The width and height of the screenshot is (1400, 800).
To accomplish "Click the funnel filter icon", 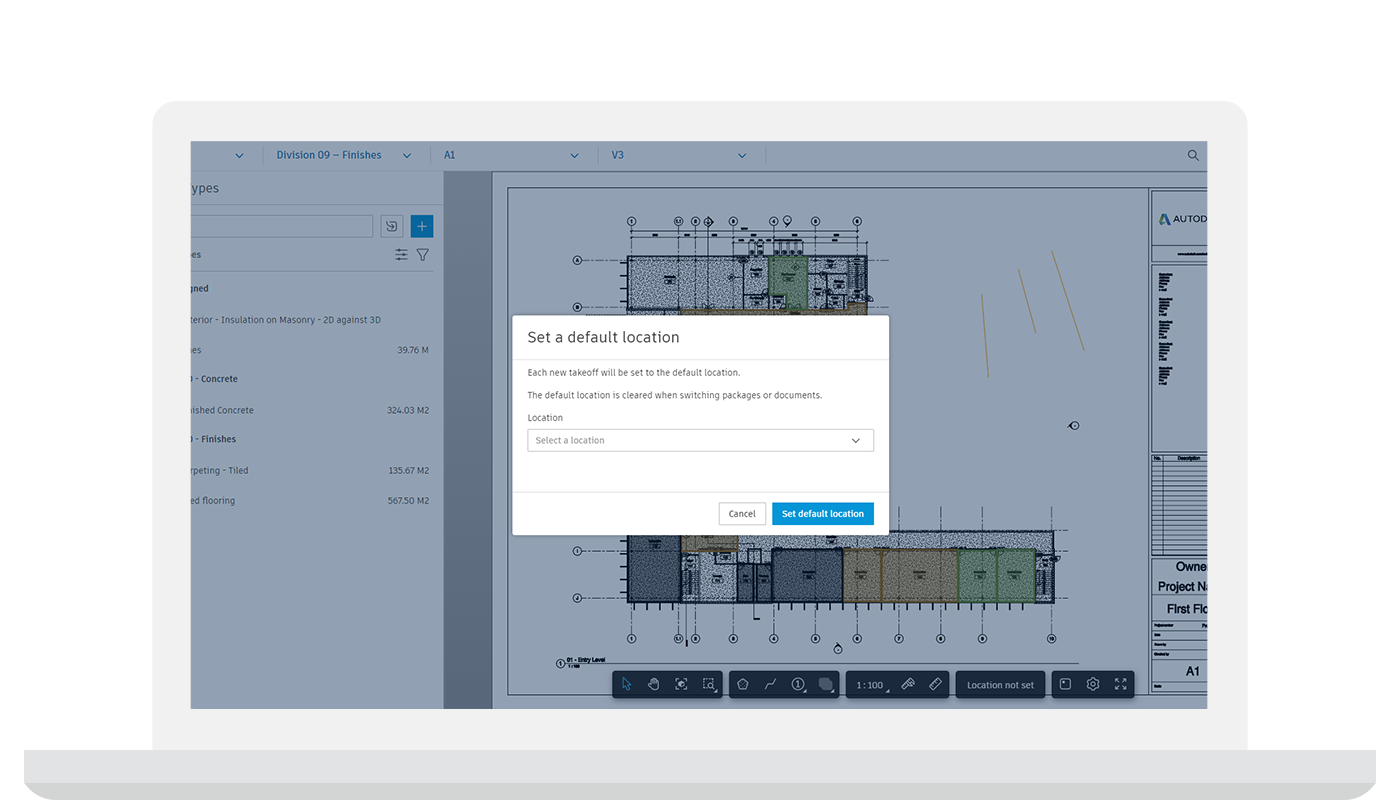I will click(423, 255).
